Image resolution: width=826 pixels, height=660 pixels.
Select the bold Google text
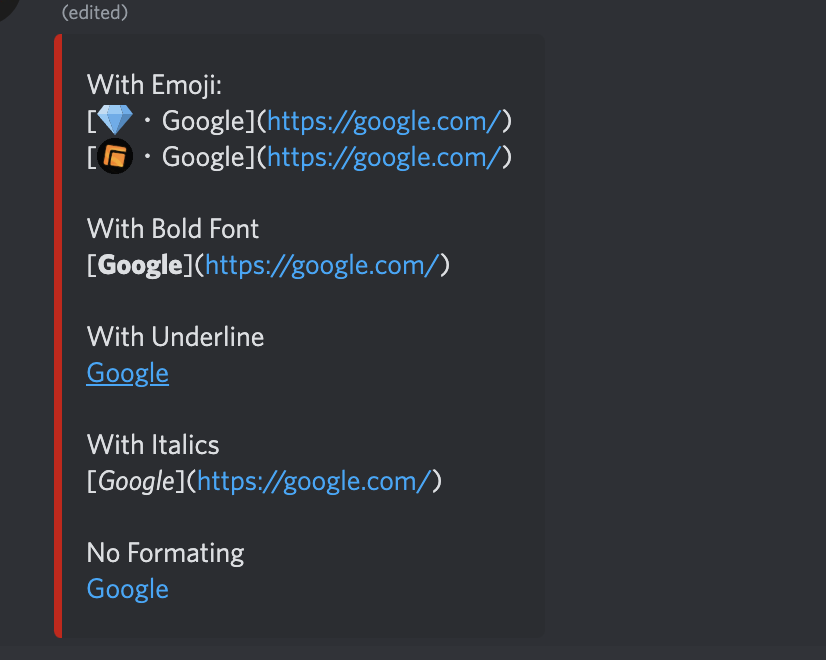pyautogui.click(x=139, y=264)
